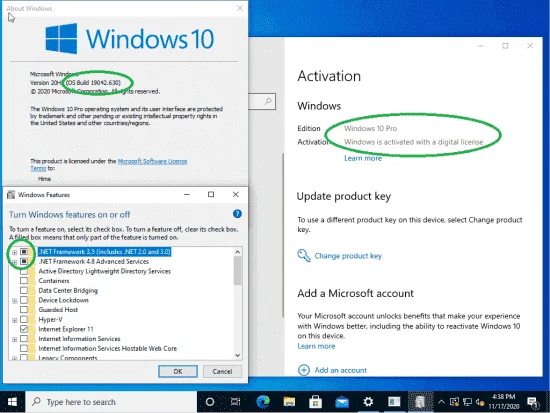Enable the Containers feature checkbox
Image resolution: width=550 pixels, height=413 pixels.
pyautogui.click(x=24, y=281)
